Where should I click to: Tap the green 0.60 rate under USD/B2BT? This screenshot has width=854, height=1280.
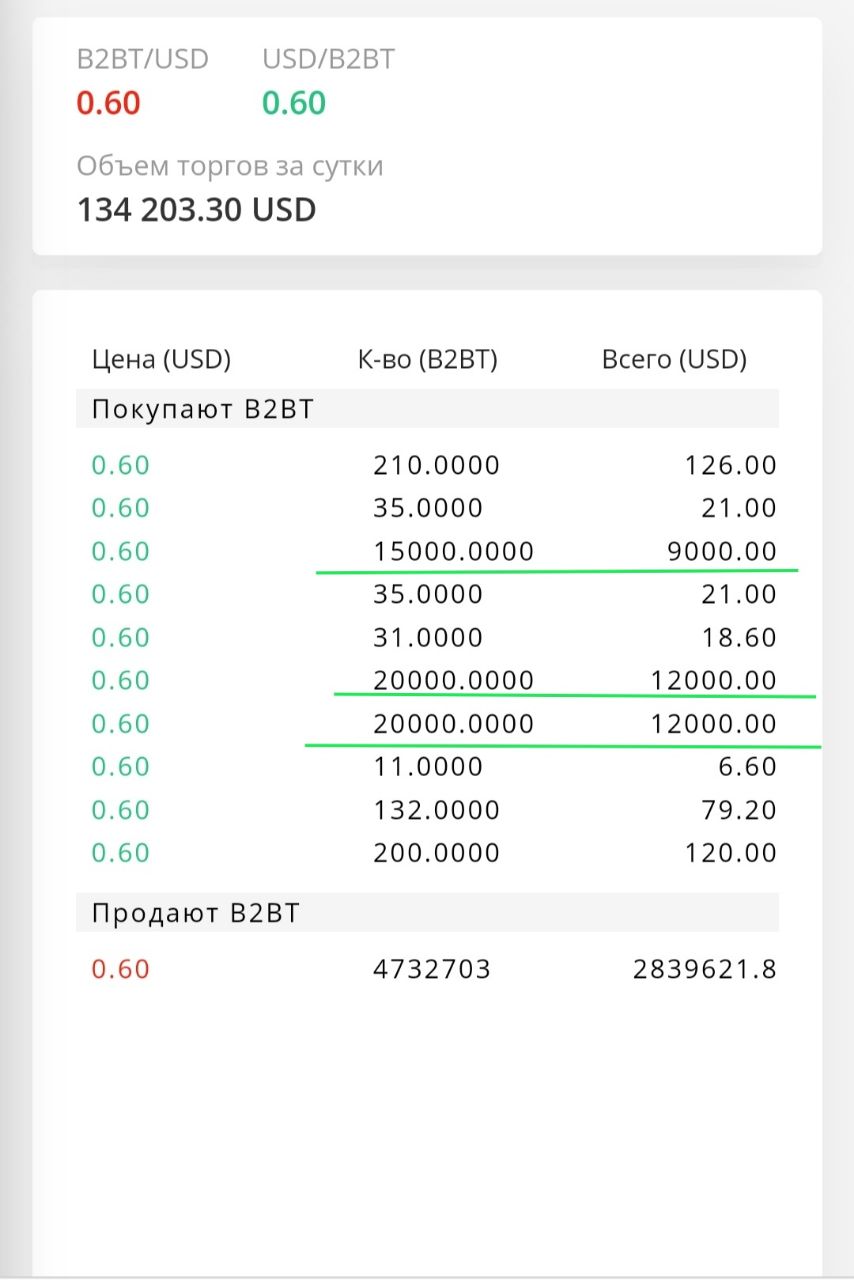(294, 103)
